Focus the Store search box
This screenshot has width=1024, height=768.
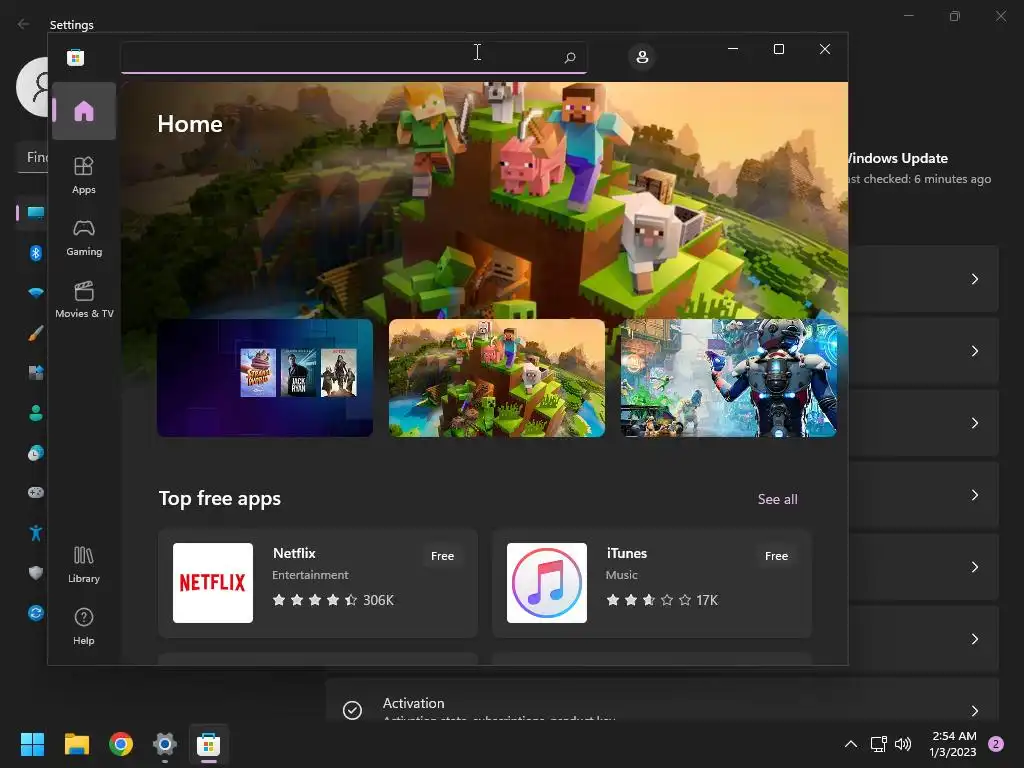(x=353, y=57)
